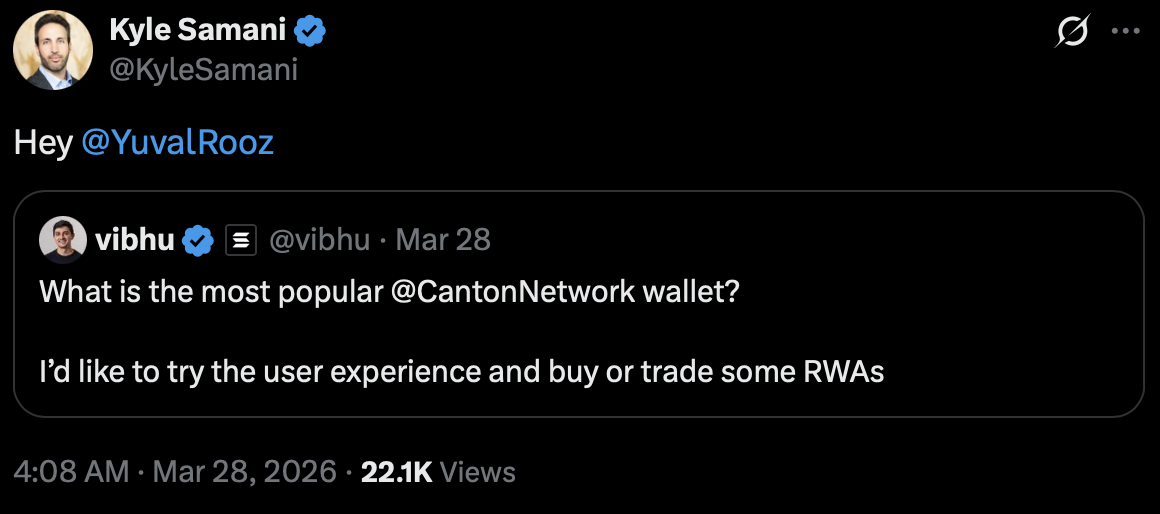The image size is (1160, 514).
Task: Click the Grok icon on the tweet
Action: pyautogui.click(x=1072, y=32)
